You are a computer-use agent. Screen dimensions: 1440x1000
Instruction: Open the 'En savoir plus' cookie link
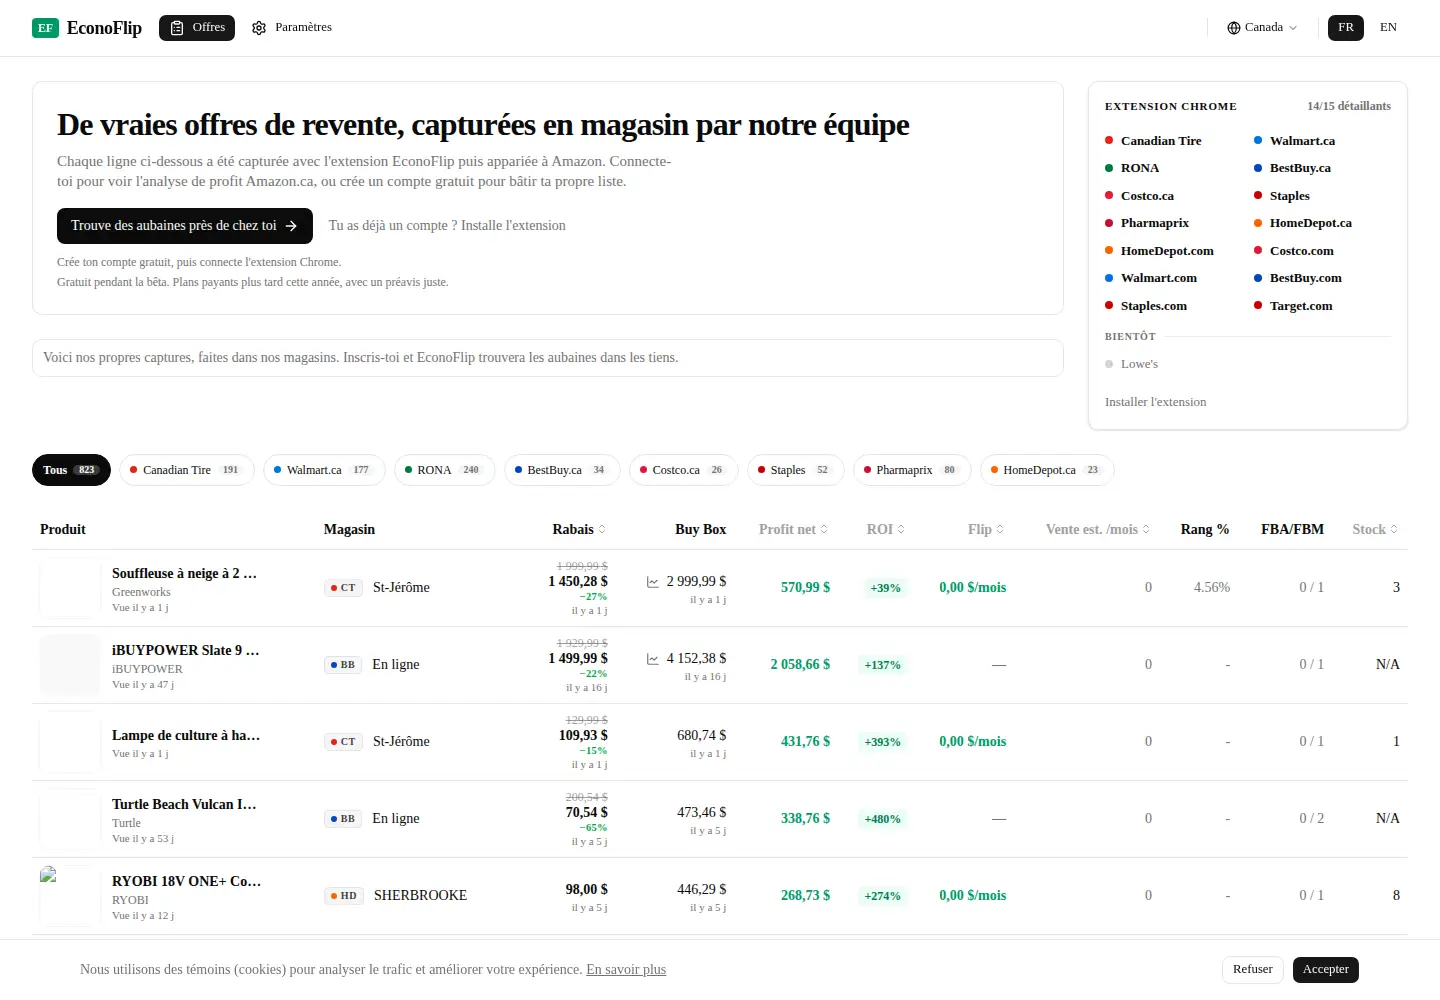pyautogui.click(x=626, y=970)
